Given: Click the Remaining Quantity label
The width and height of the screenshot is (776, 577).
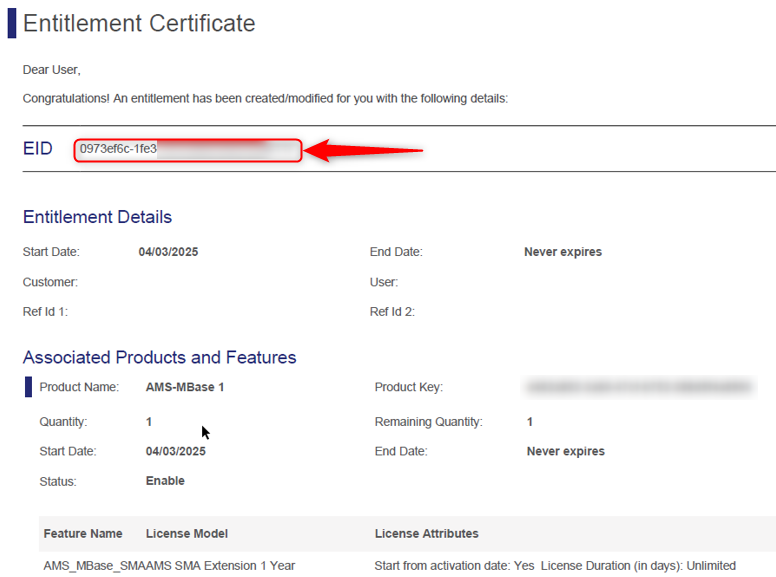Looking at the screenshot, I should [428, 422].
